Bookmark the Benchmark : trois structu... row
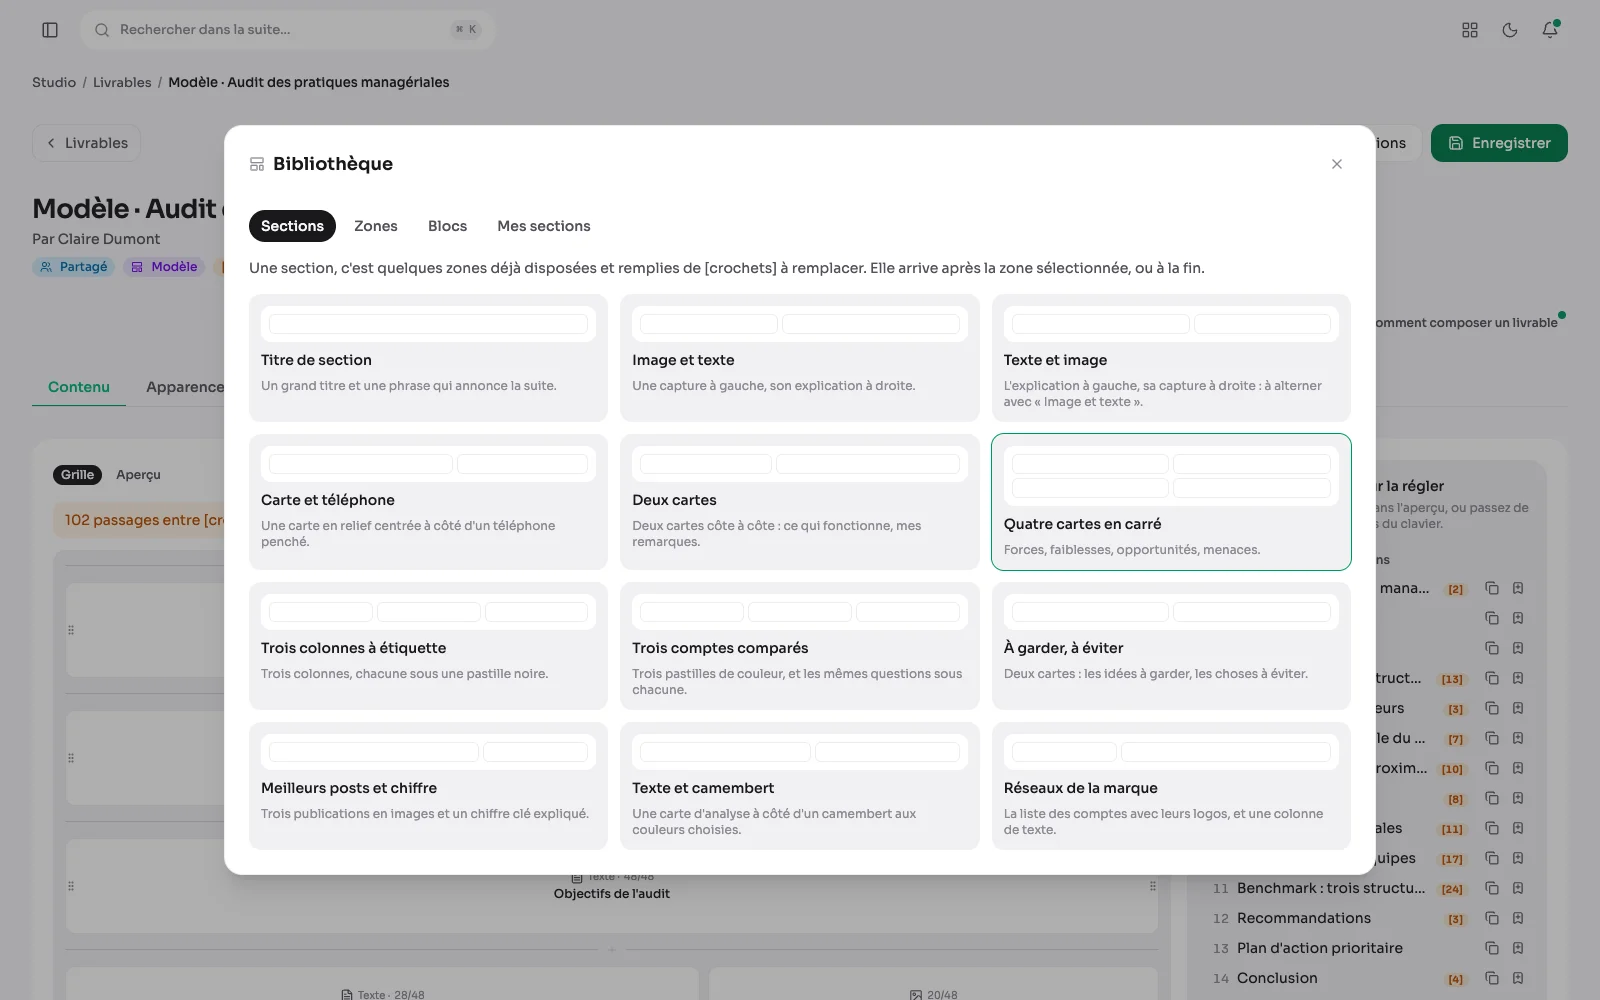 click(x=1518, y=888)
